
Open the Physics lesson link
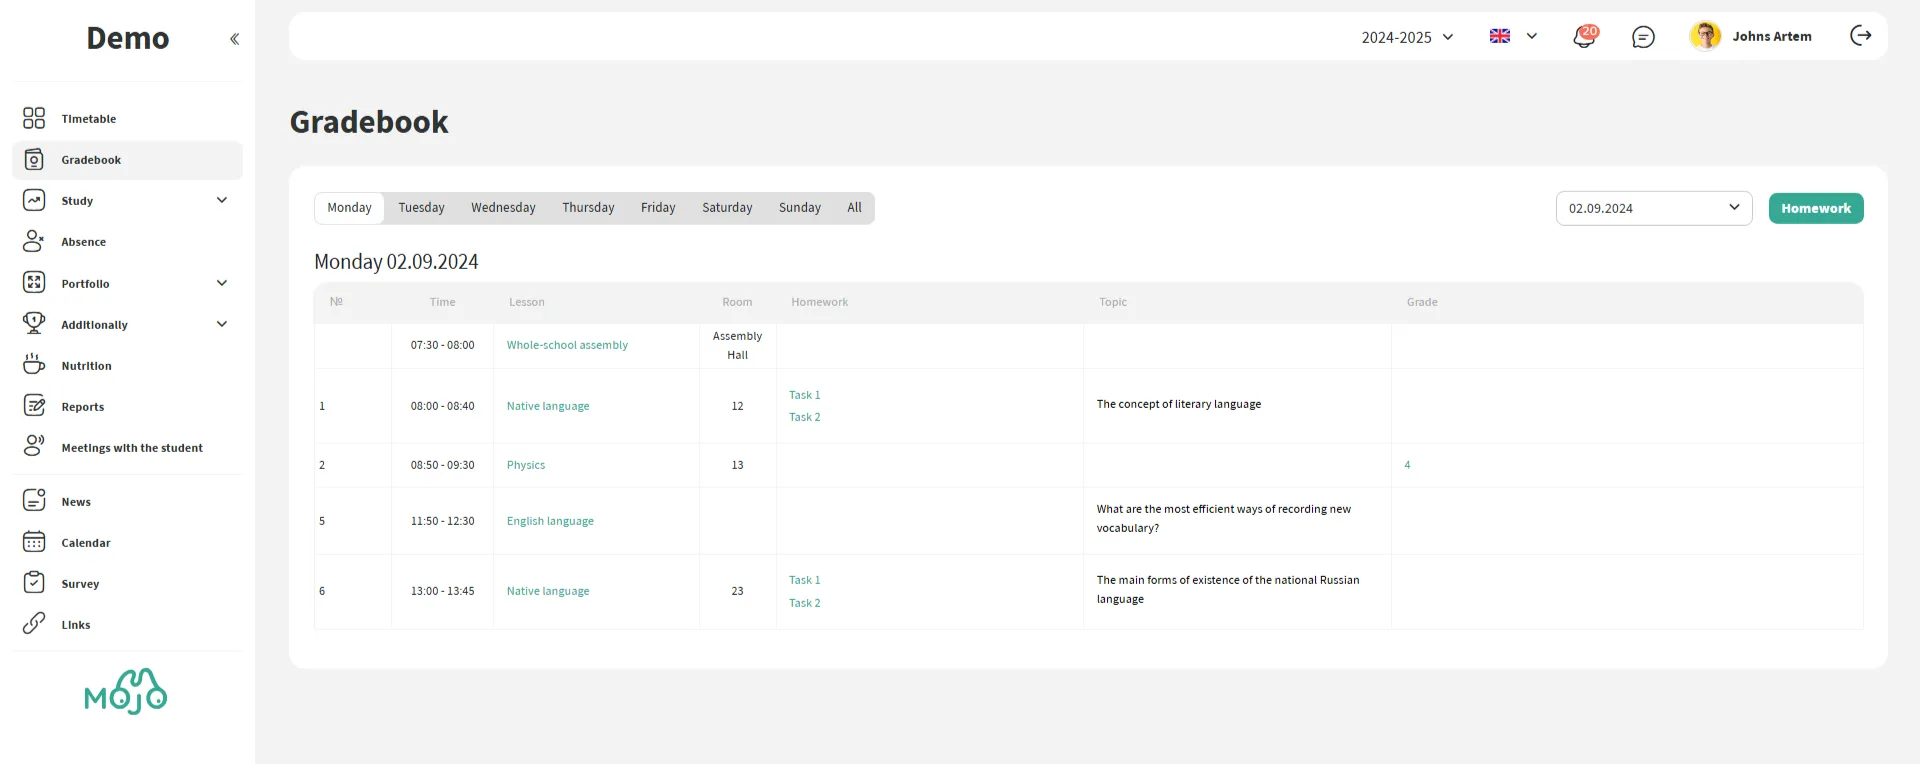pos(526,465)
